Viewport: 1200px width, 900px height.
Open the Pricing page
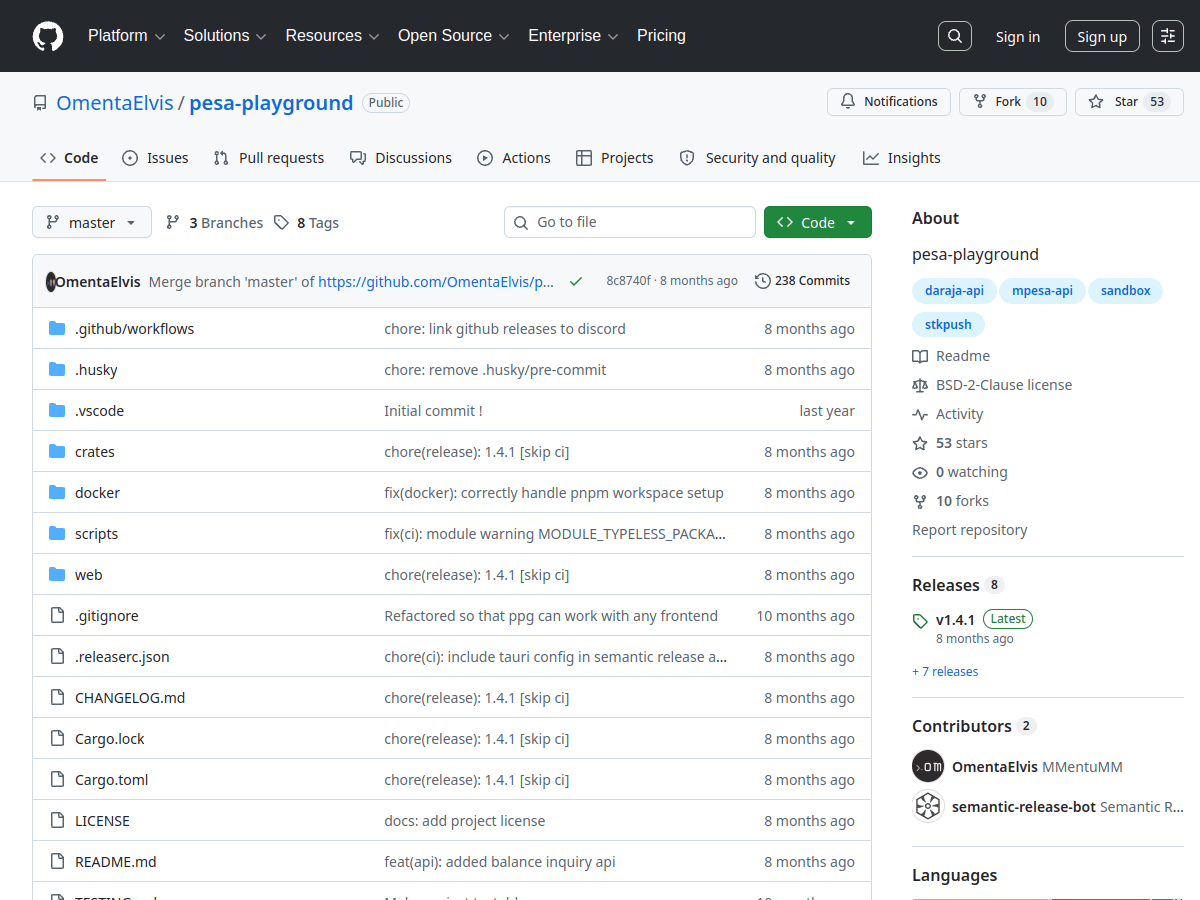(661, 36)
